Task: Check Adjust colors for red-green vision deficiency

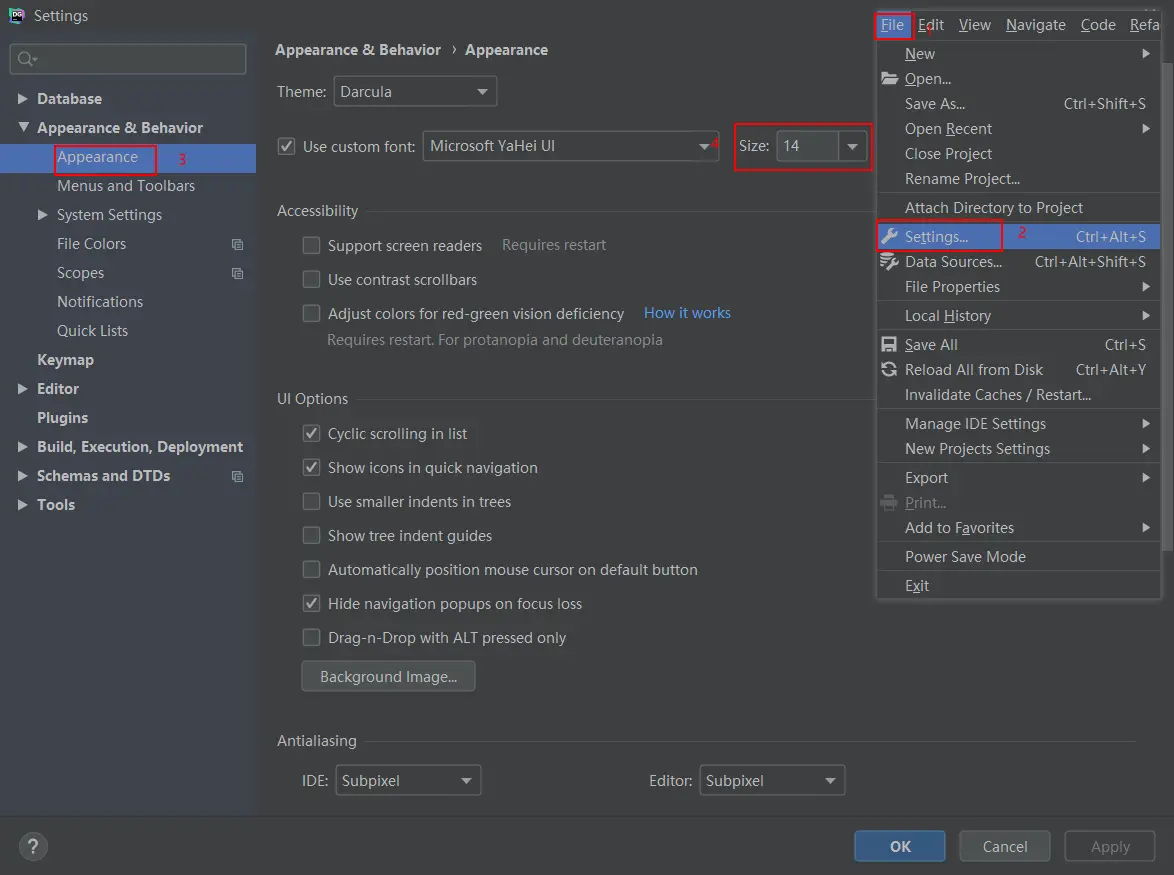Action: 311,314
